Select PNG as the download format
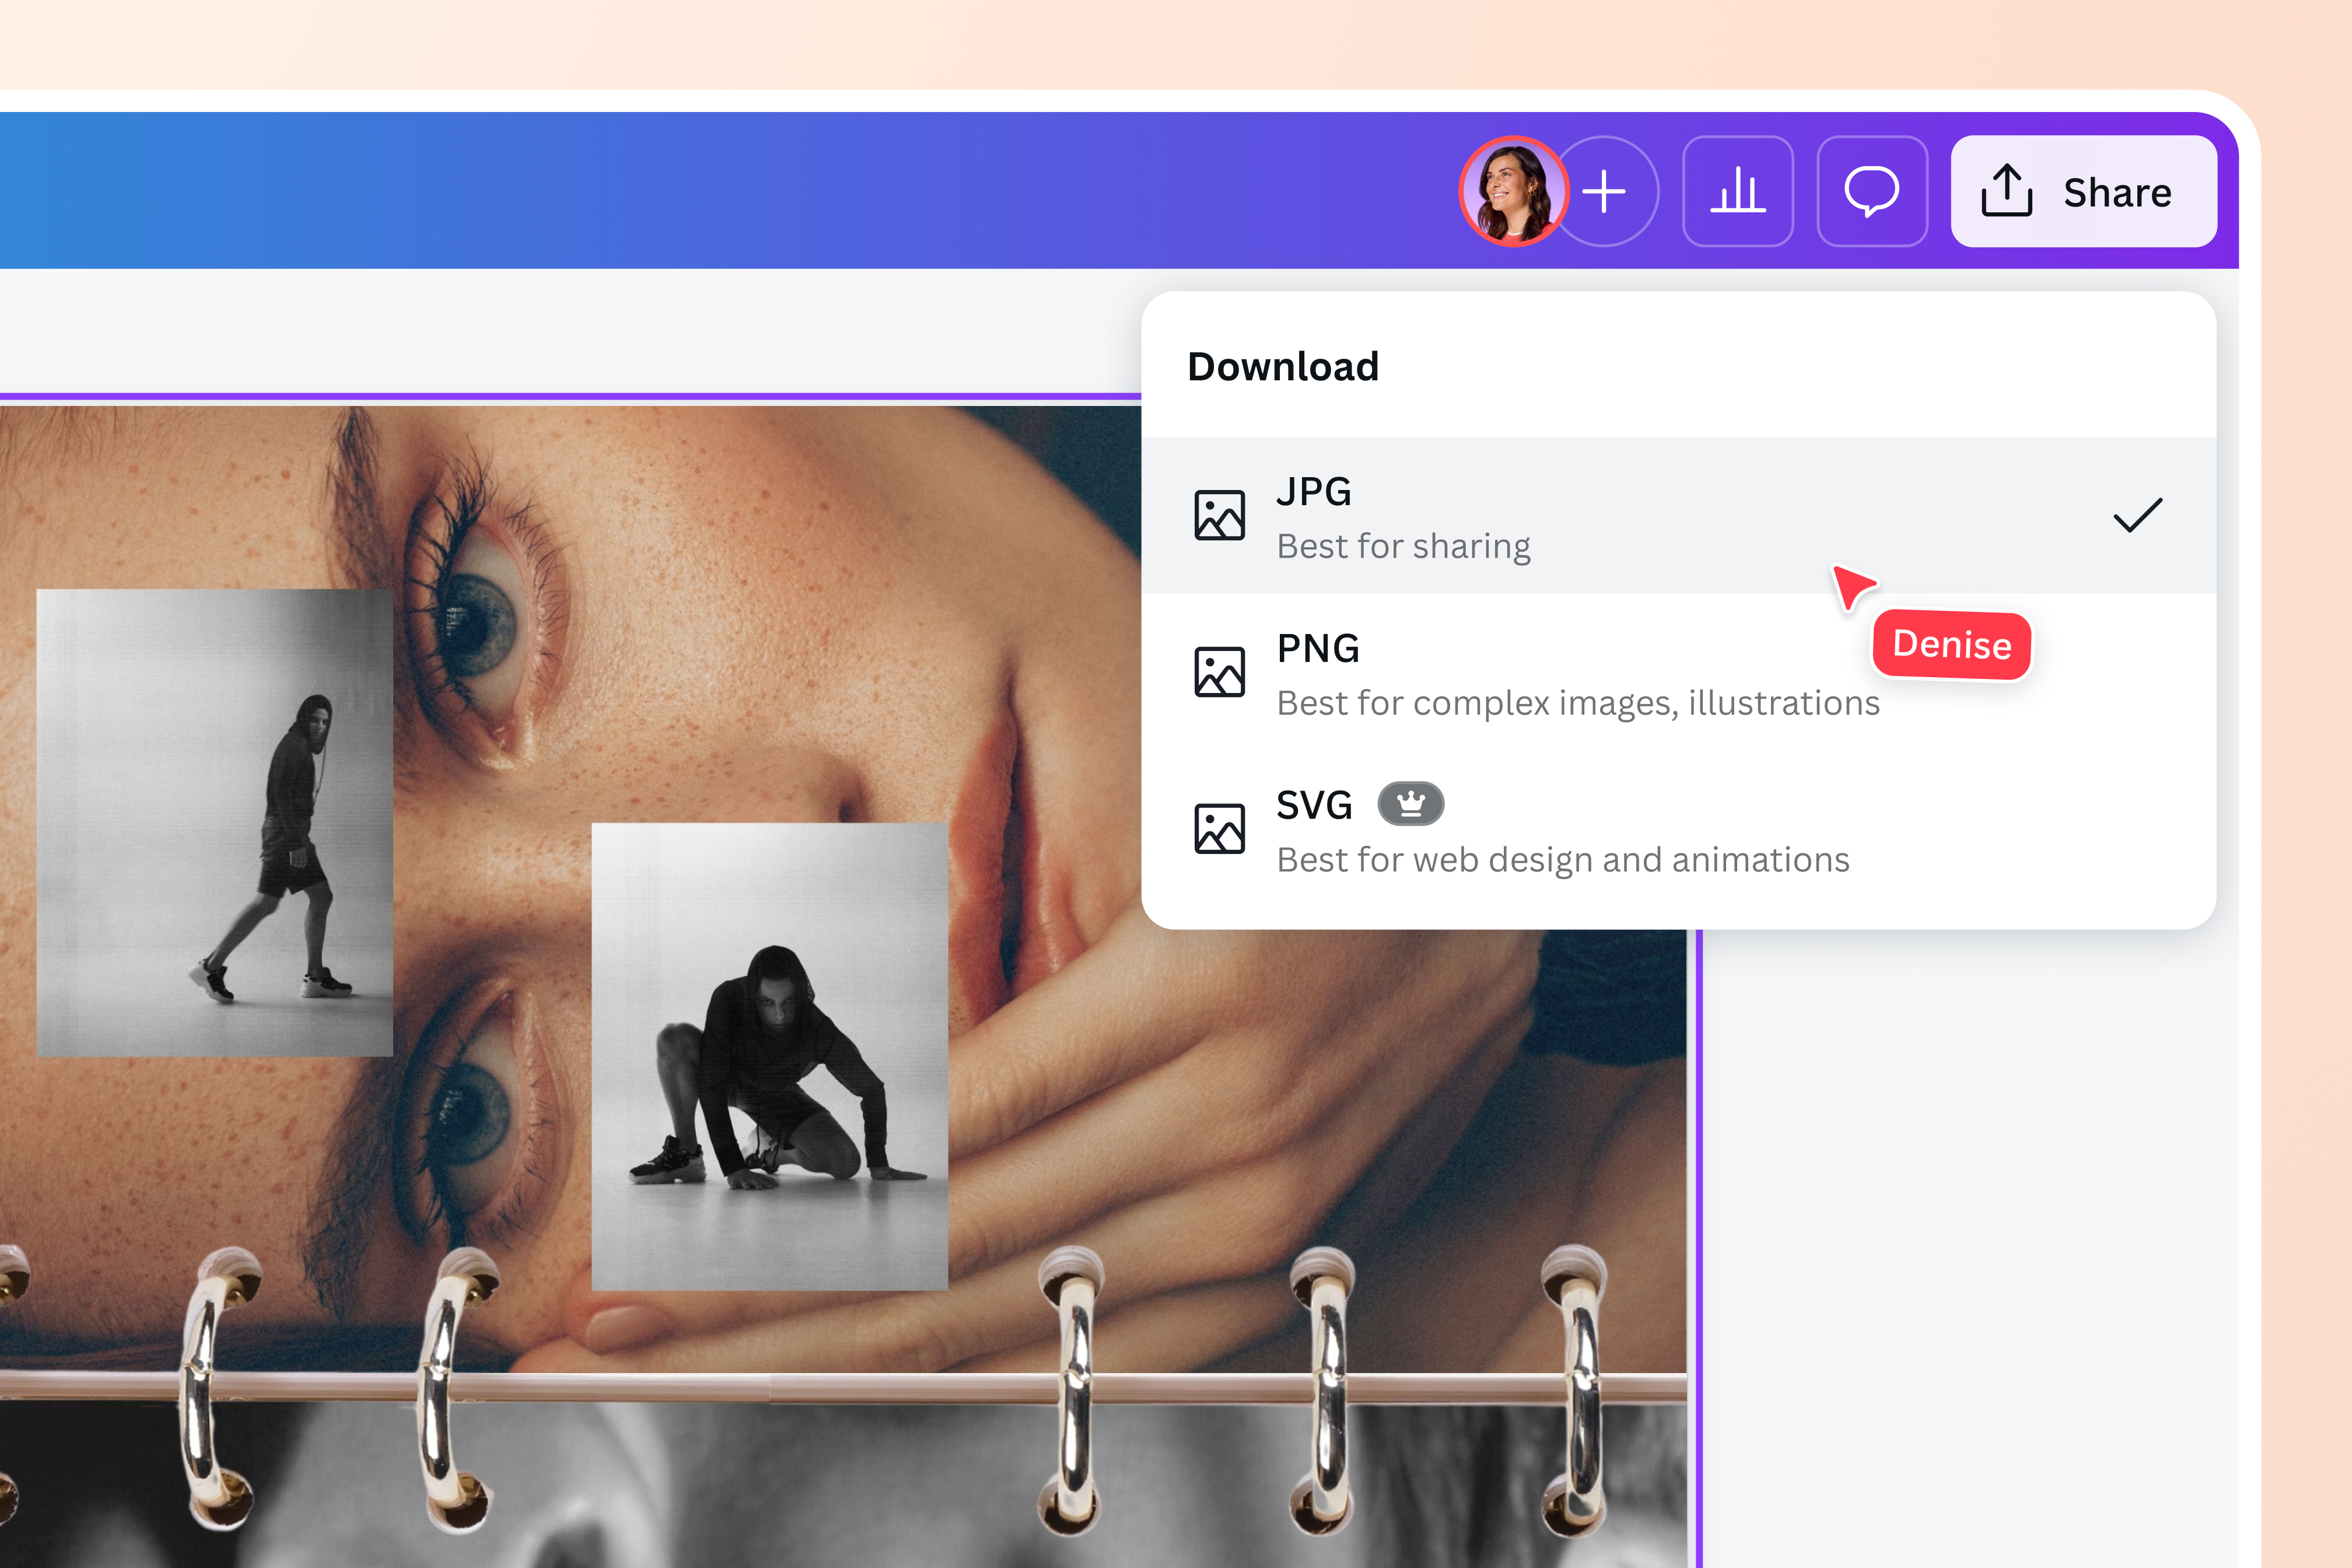The image size is (2352, 1568). [1318, 648]
